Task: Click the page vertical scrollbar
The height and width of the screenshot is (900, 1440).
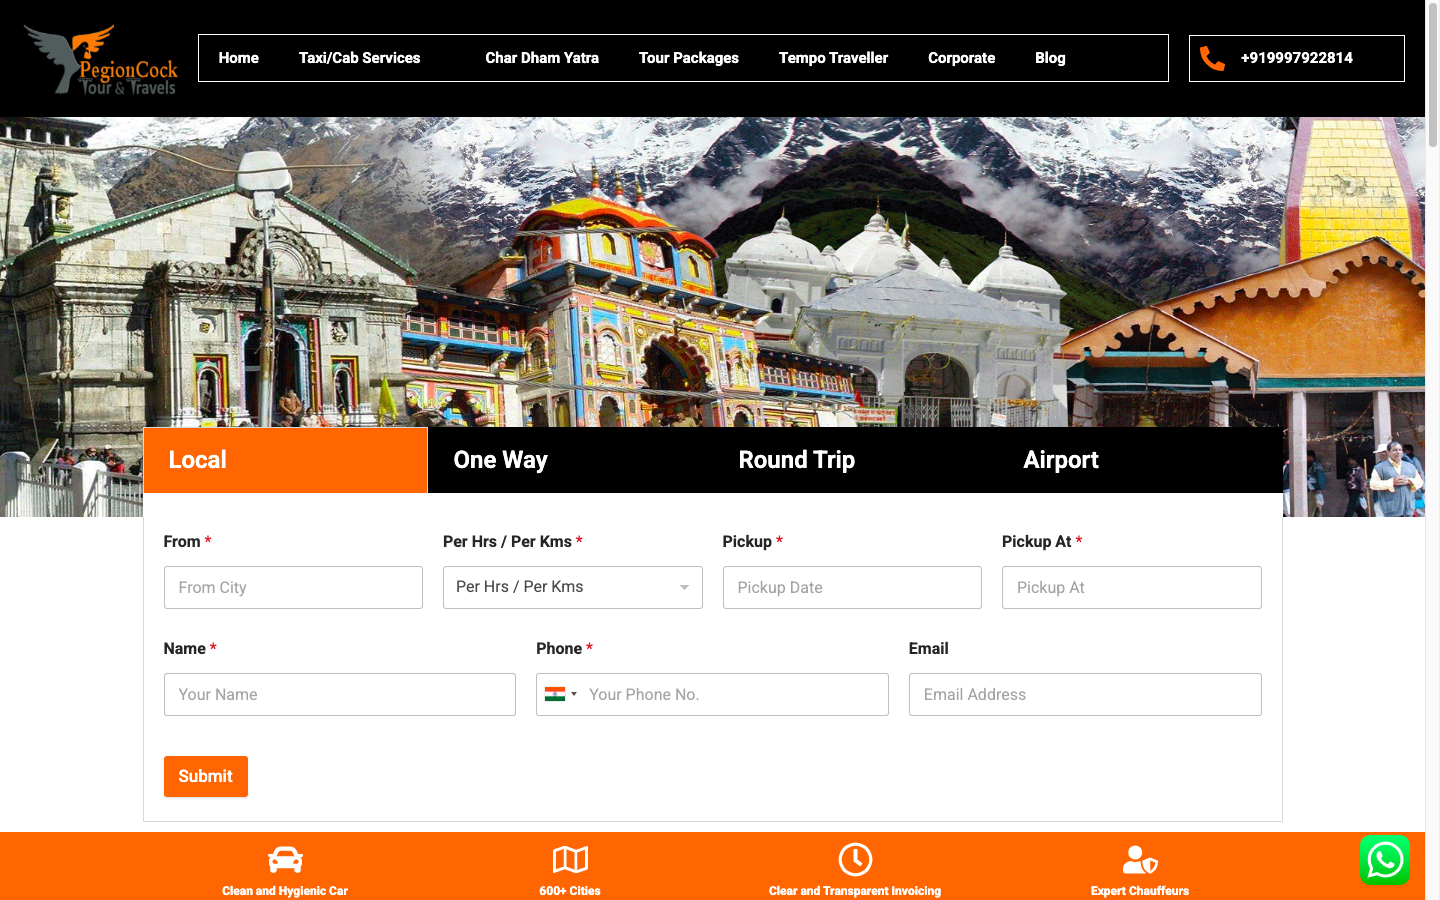Action: [x=1432, y=450]
